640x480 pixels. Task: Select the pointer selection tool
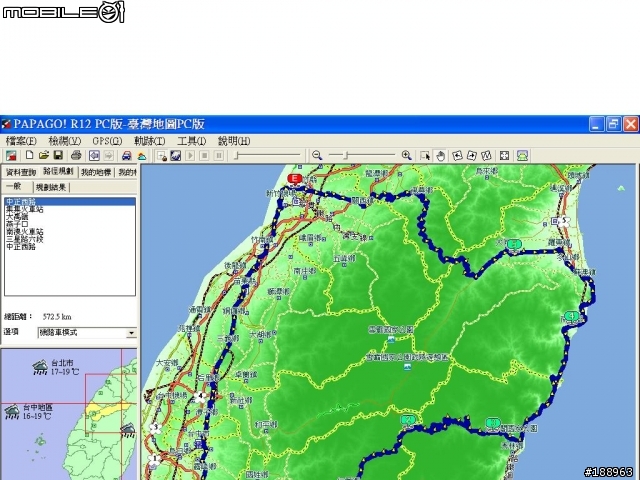425,156
